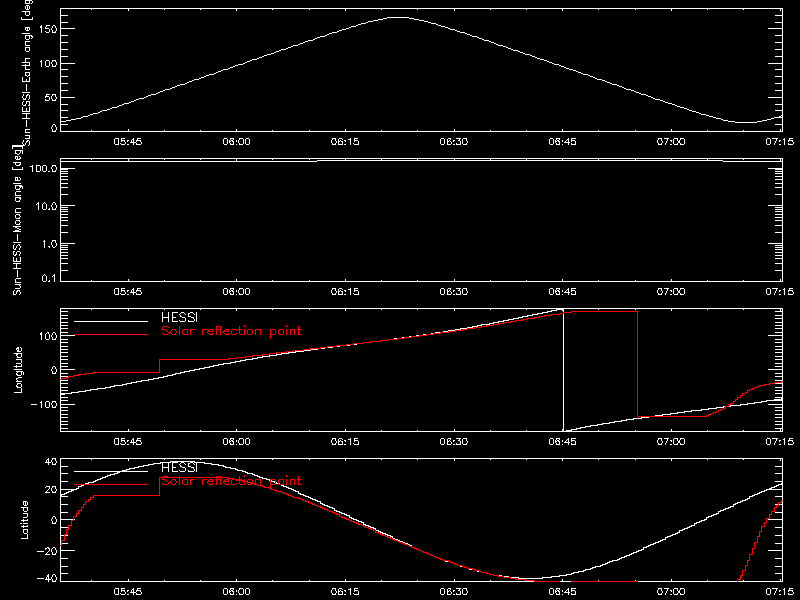Click 07:15 time label under Moon angle plot
The width and height of the screenshot is (800, 600).
tap(780, 291)
